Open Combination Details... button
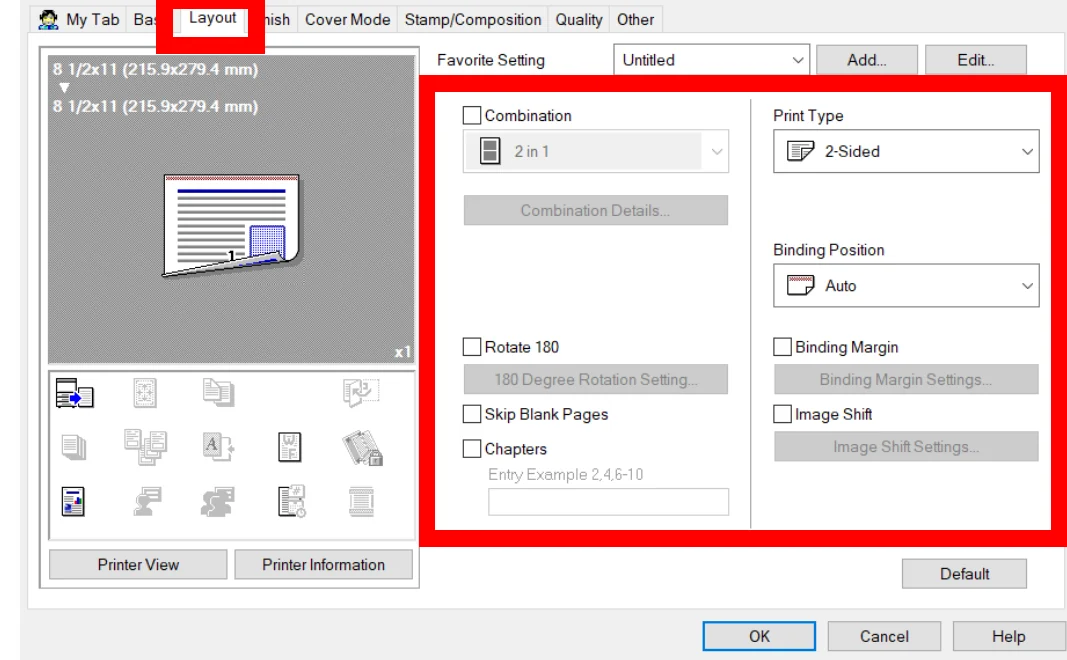1067x660 pixels. (x=595, y=210)
